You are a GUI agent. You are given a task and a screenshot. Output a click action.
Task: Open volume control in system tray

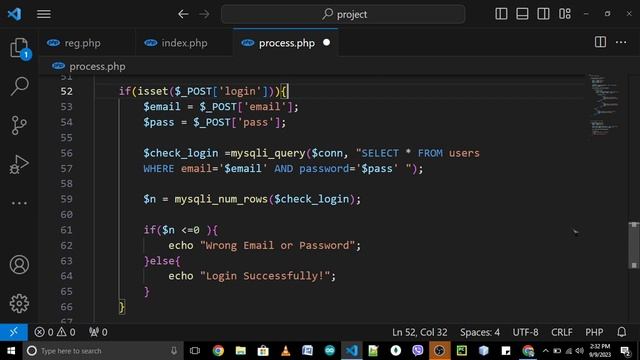580,351
